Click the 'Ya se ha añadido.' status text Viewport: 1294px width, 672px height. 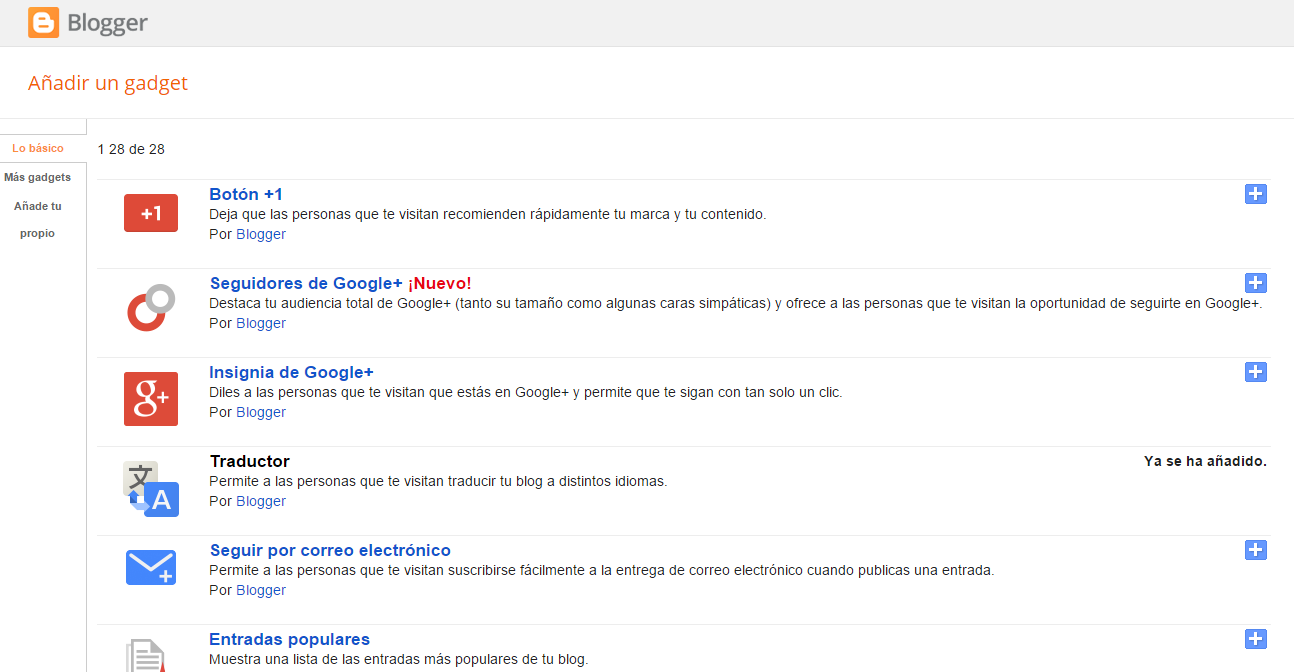click(1205, 461)
